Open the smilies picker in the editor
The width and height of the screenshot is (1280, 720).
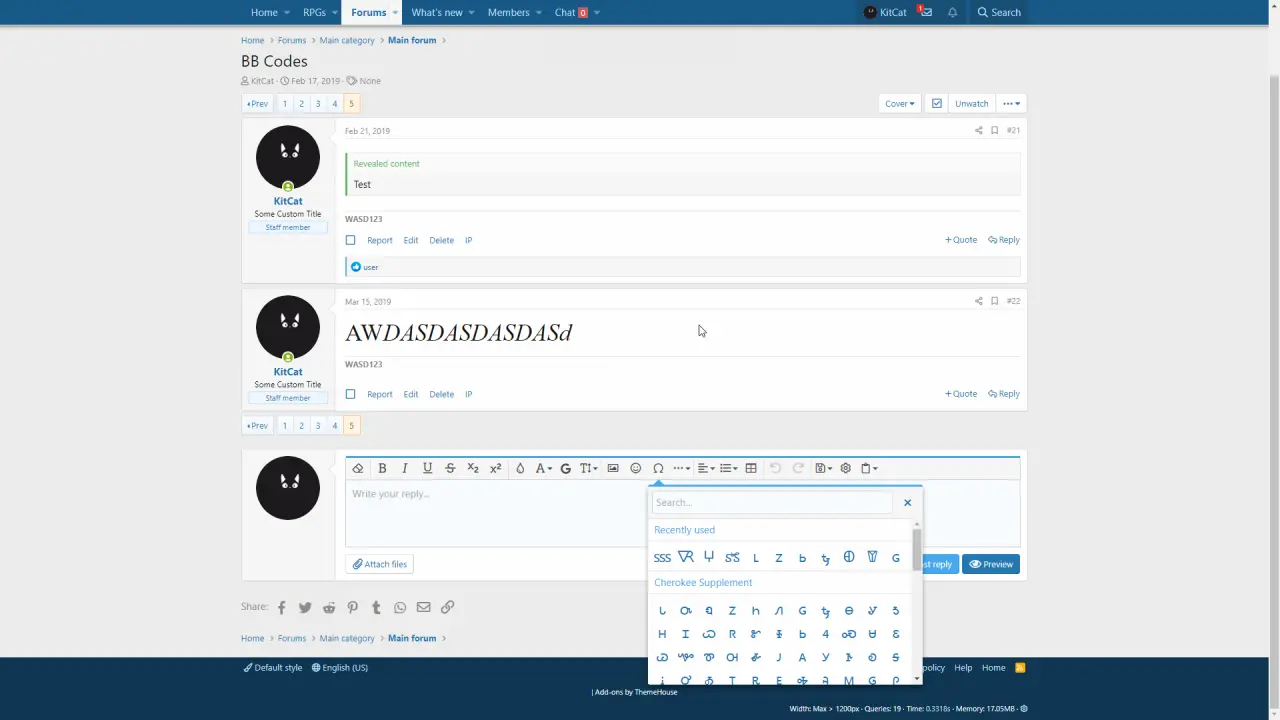[635, 468]
